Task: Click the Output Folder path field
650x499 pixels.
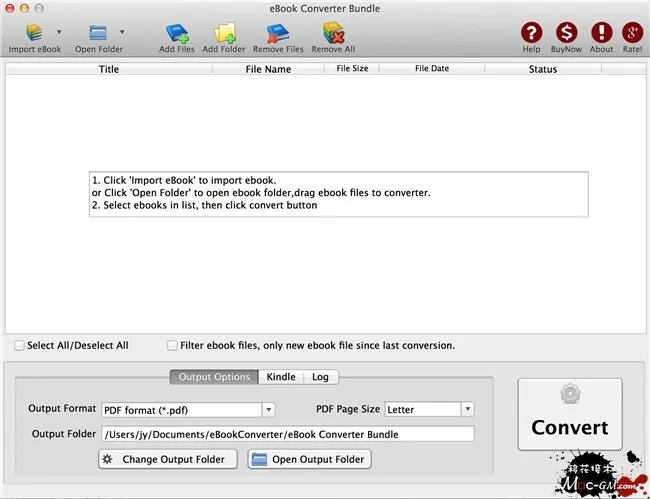Action: click(x=288, y=434)
